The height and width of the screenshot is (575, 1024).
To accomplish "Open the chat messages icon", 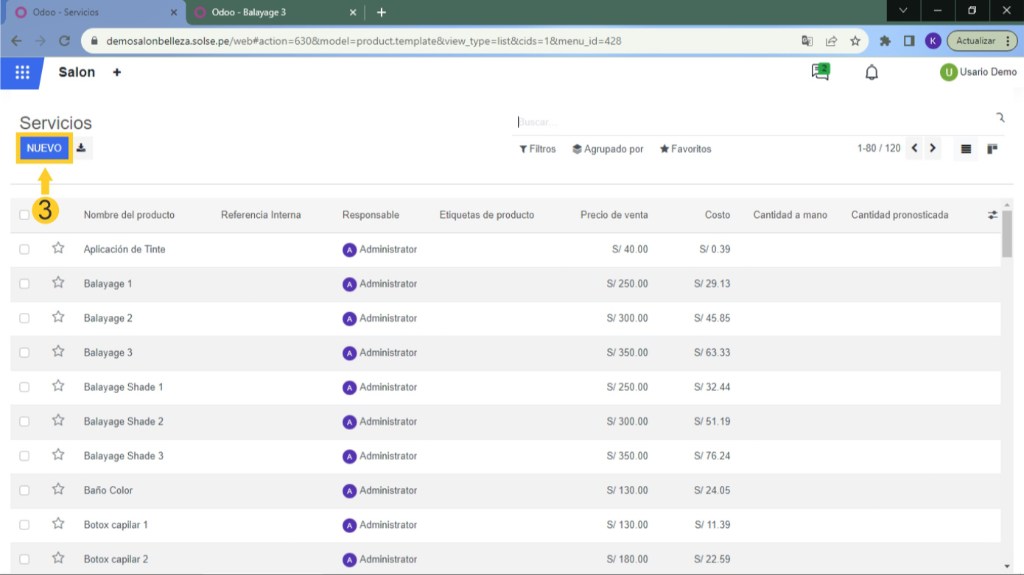I will pyautogui.click(x=820, y=72).
